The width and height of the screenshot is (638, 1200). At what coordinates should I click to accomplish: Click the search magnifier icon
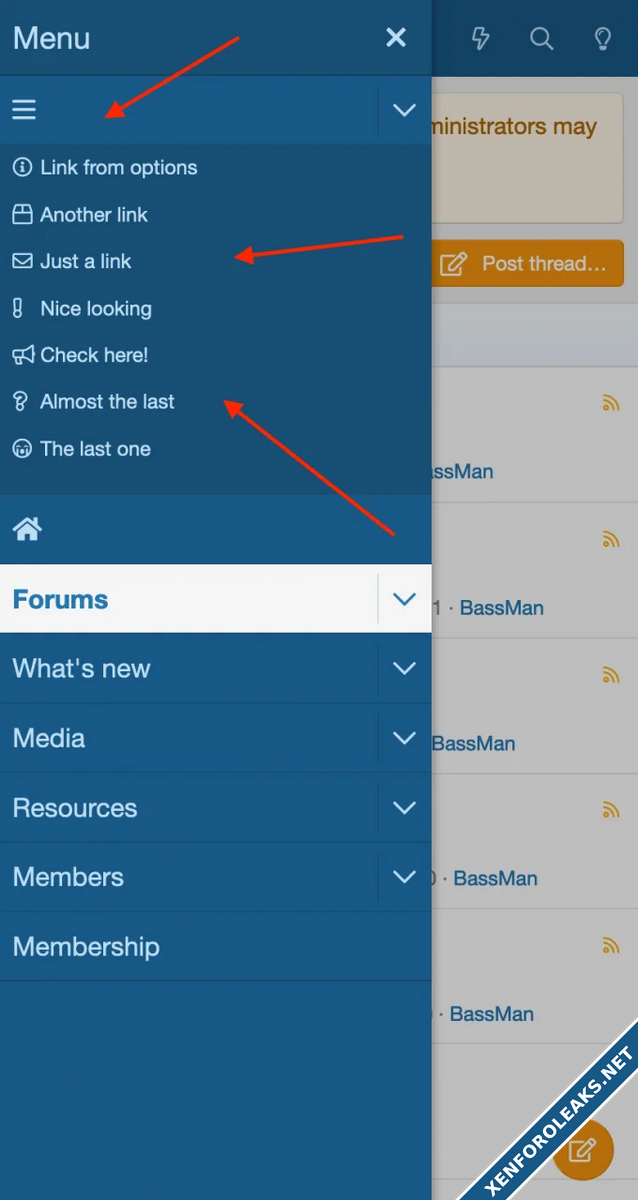point(541,39)
